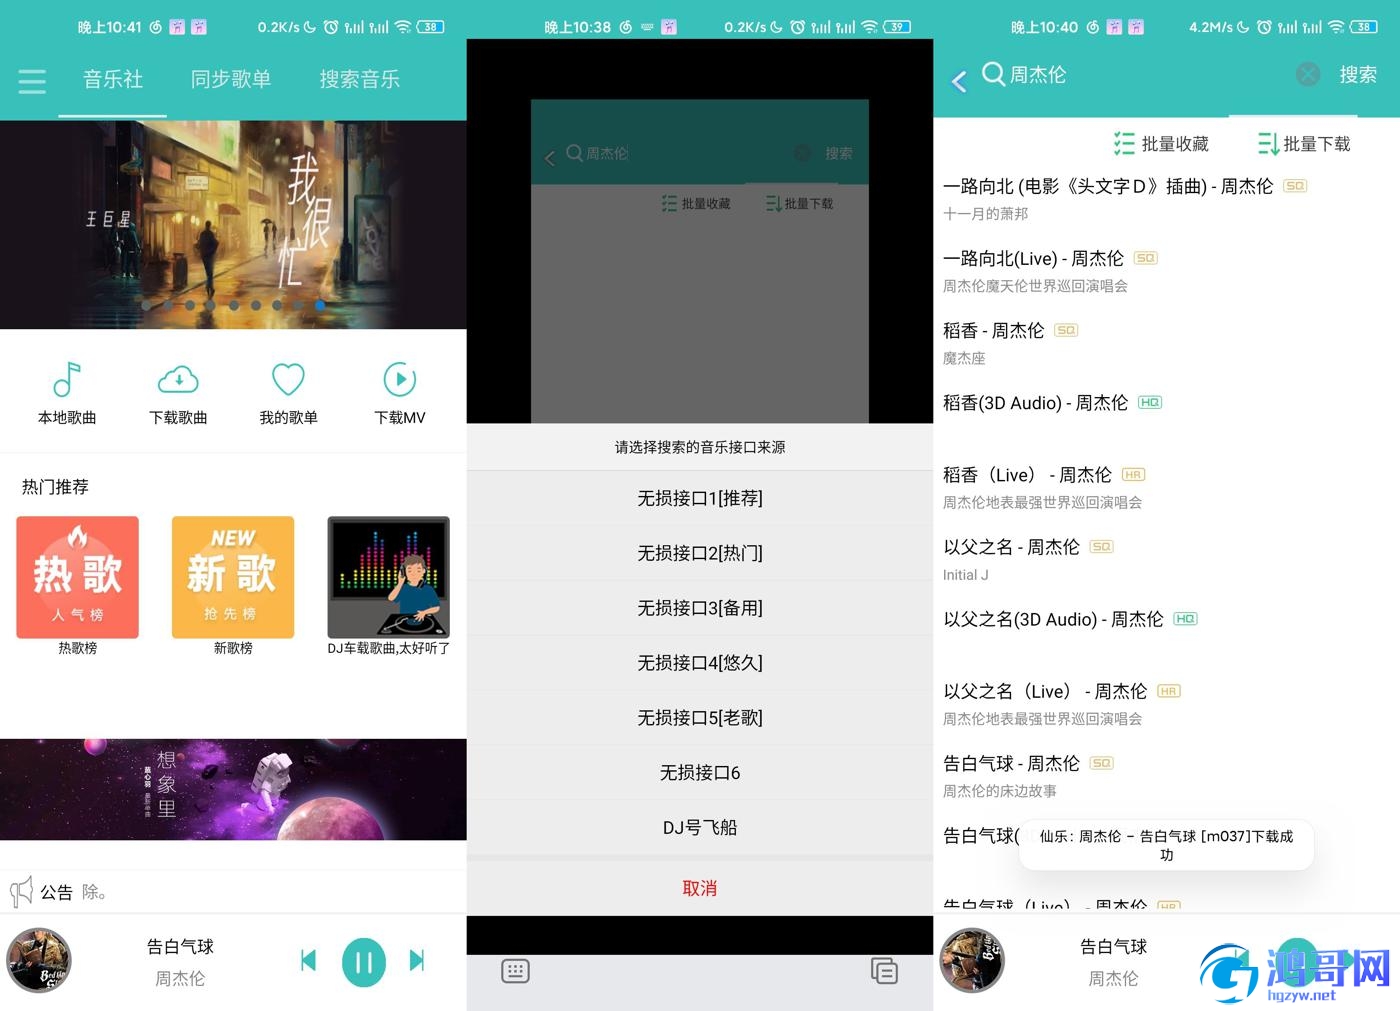The width and height of the screenshot is (1400, 1011).
Task: Clear the search text with X icon
Action: [x=1307, y=74]
